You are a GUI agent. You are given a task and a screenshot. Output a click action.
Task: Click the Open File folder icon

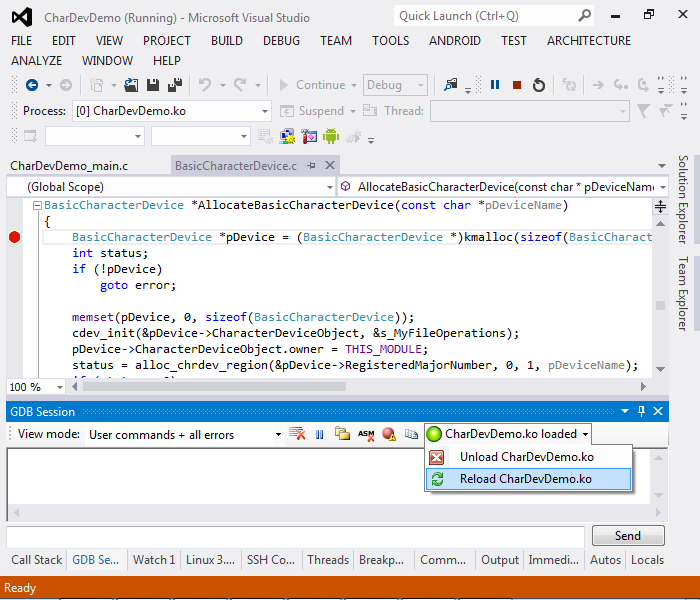click(131, 85)
